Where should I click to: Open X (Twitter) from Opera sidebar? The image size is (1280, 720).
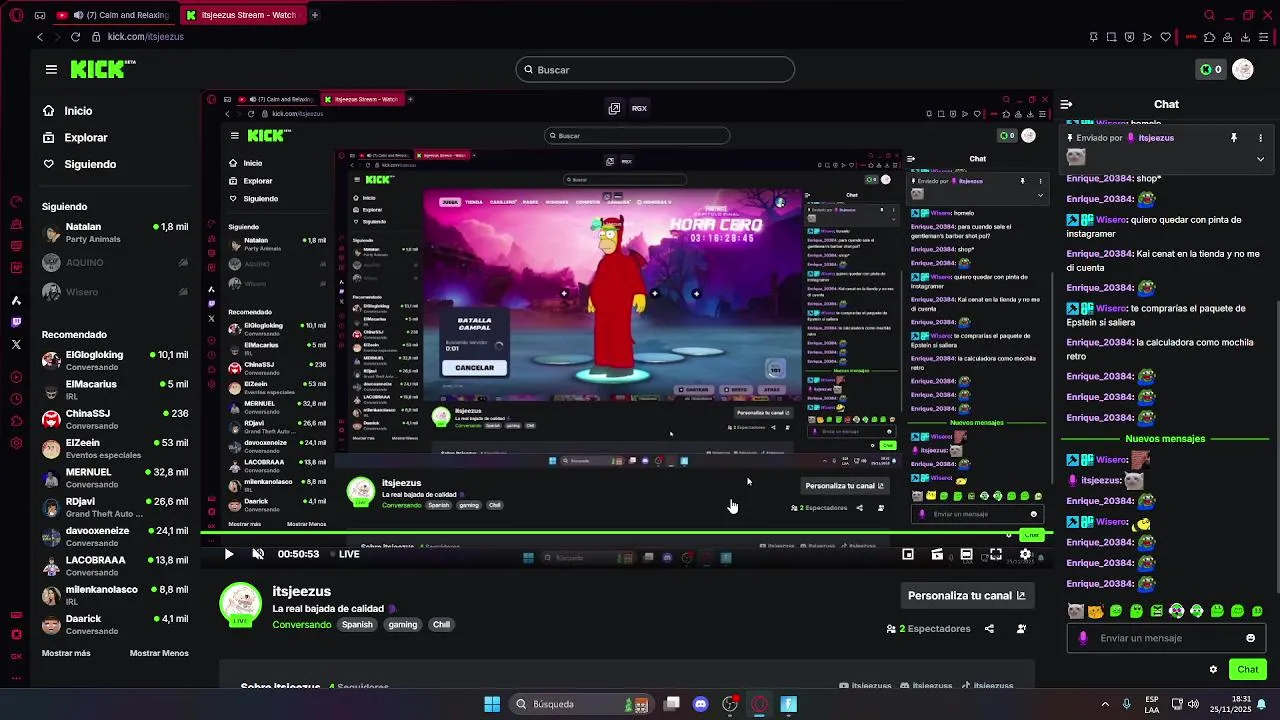[x=16, y=344]
